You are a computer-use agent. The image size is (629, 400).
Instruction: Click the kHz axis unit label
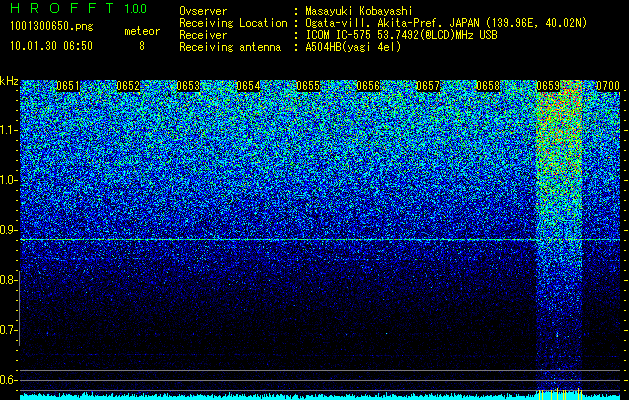[x=9, y=81]
